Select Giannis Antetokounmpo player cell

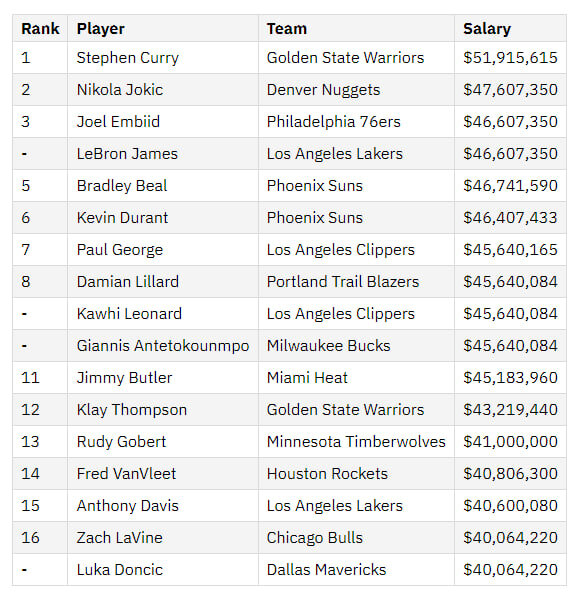(x=163, y=346)
